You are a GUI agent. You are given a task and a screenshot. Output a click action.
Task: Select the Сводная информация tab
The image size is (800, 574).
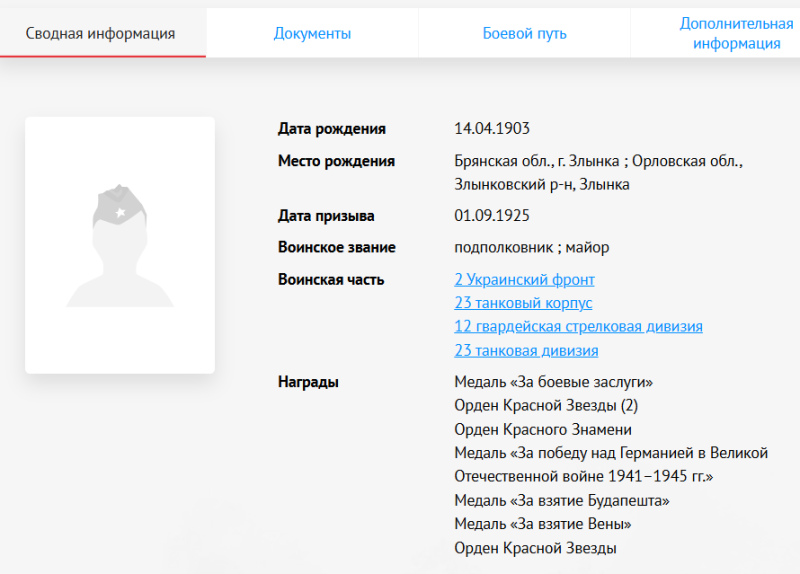click(103, 33)
